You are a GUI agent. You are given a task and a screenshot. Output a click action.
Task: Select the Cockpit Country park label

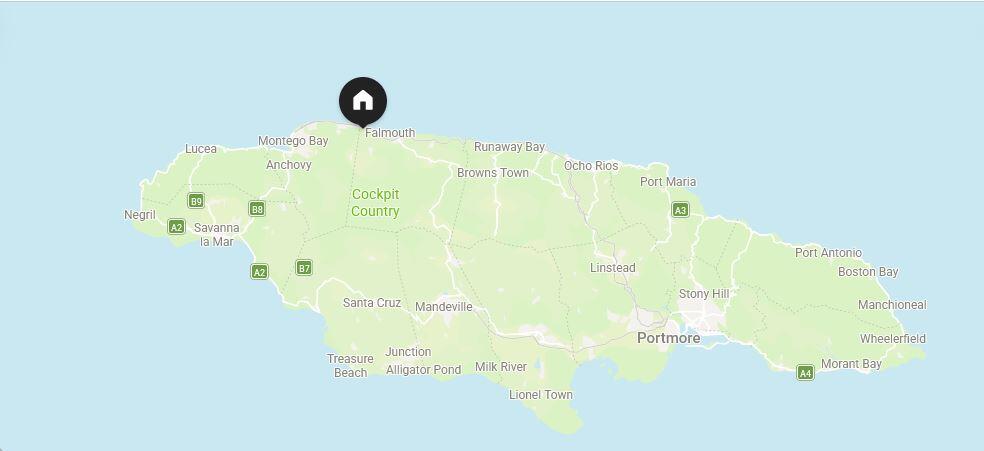(x=375, y=203)
